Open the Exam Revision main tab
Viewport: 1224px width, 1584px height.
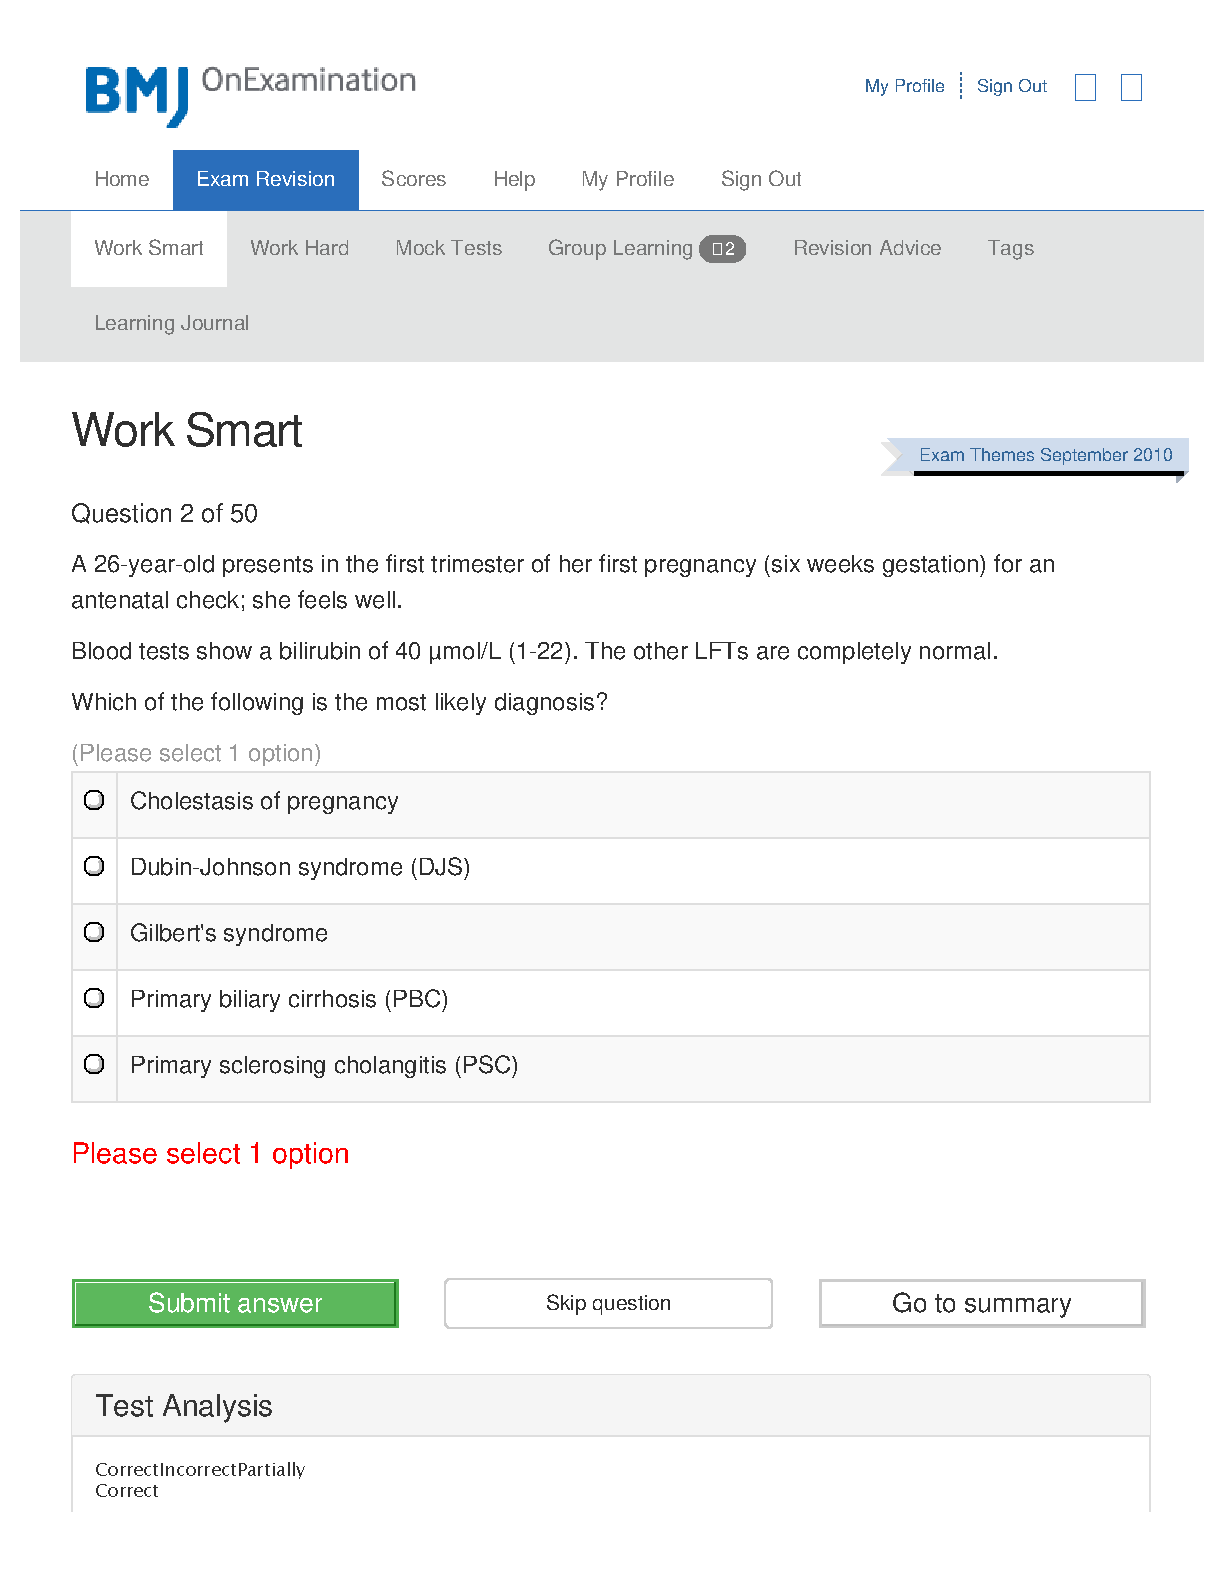point(265,180)
